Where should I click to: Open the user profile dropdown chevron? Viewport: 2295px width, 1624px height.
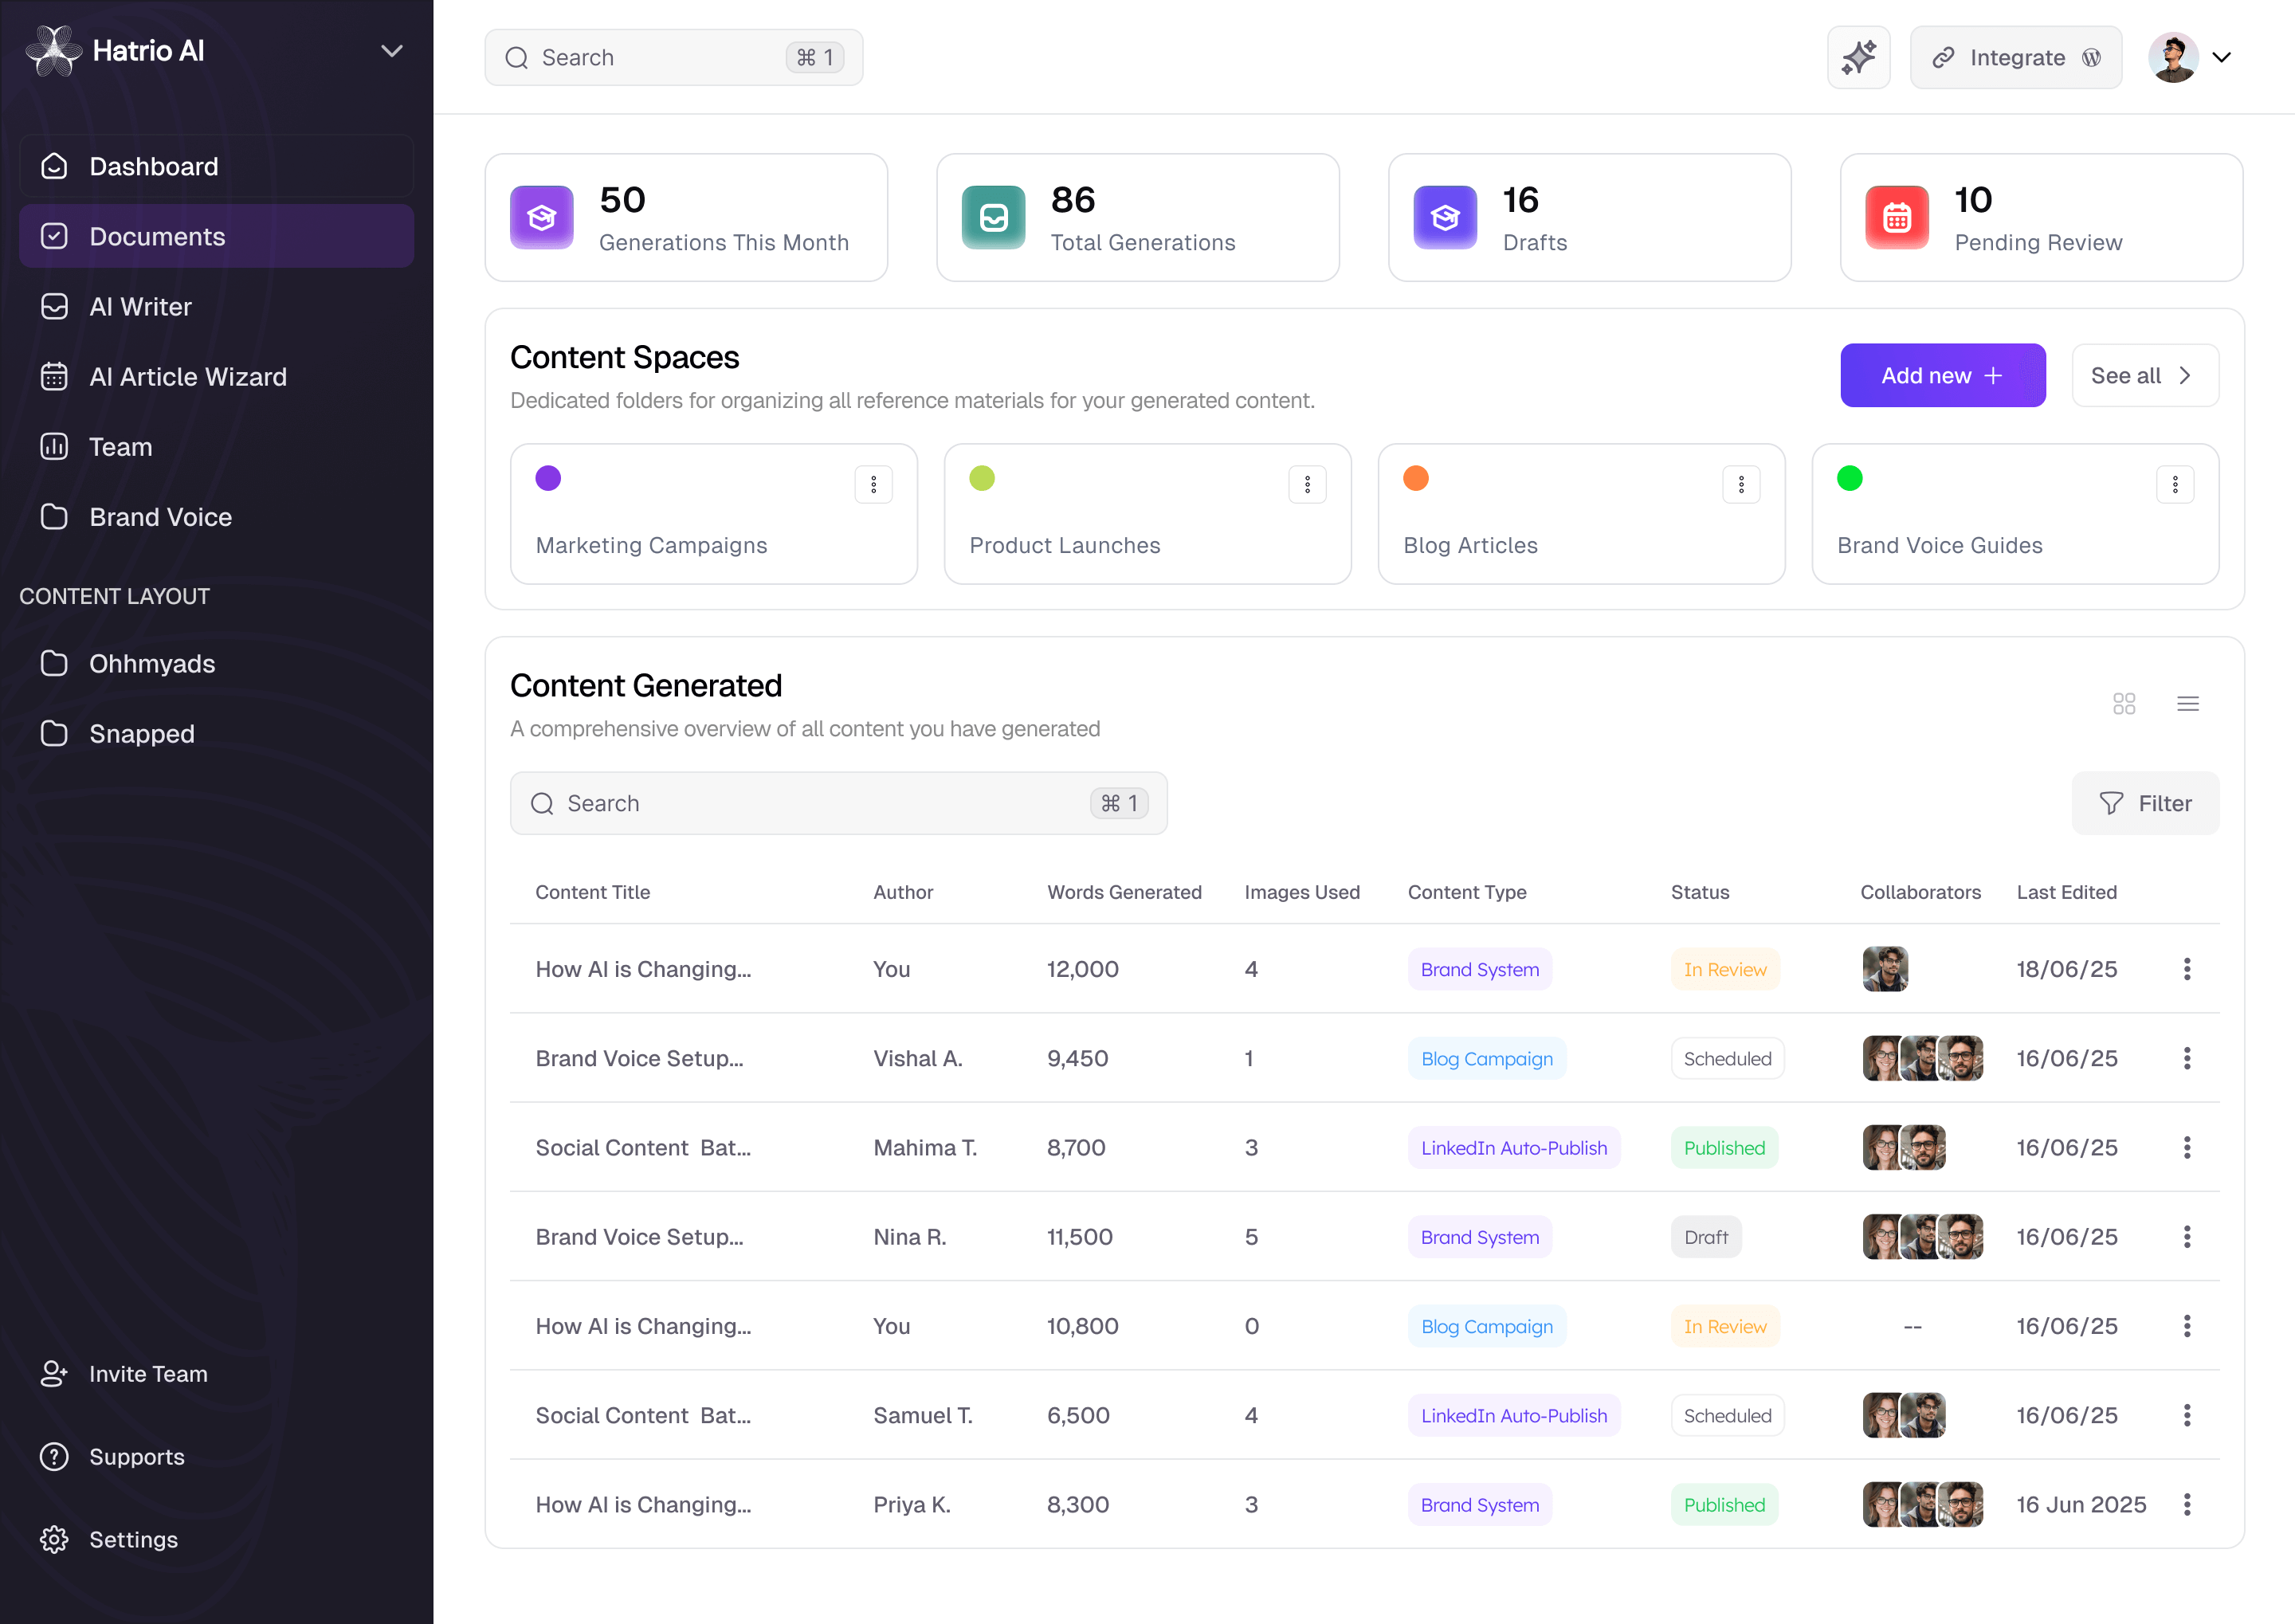pos(2221,57)
